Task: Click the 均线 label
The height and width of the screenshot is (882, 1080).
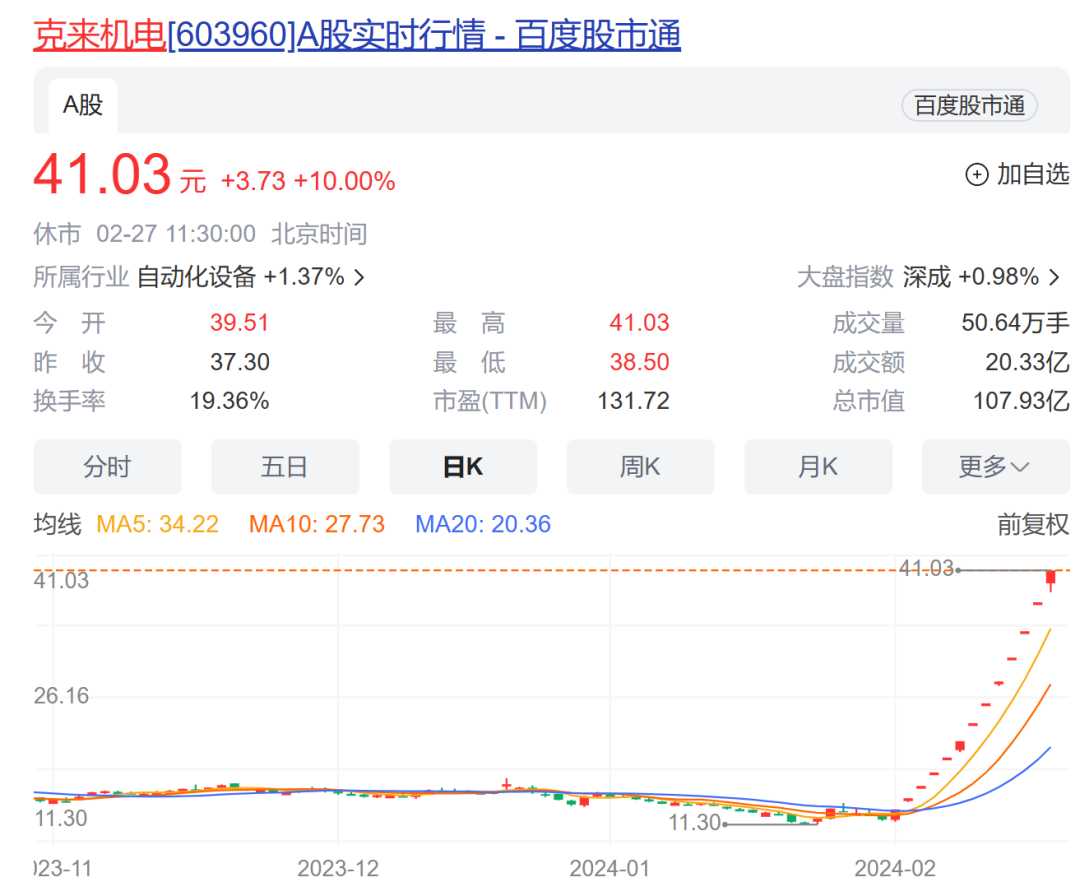Action: point(57,525)
